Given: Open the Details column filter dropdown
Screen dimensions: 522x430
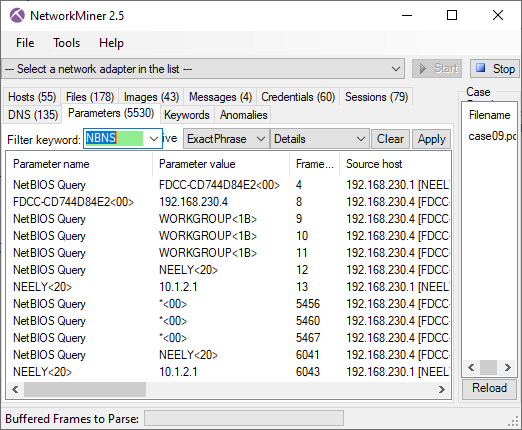Looking at the screenshot, I should [319, 139].
